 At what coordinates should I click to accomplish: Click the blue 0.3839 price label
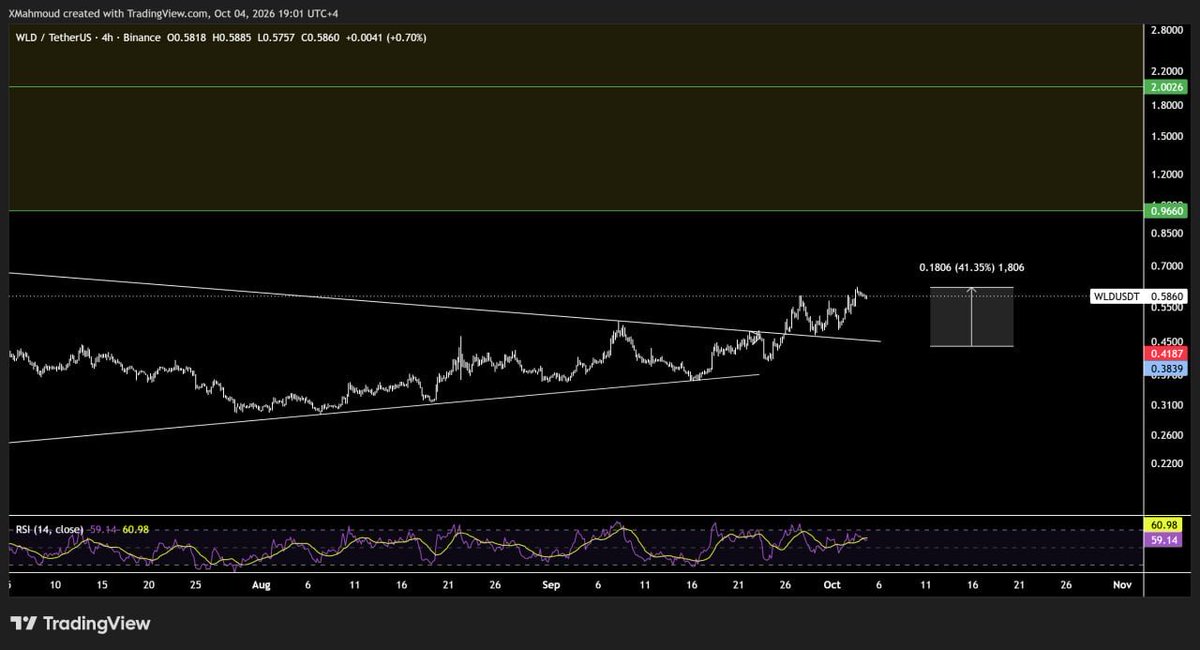pos(1165,368)
